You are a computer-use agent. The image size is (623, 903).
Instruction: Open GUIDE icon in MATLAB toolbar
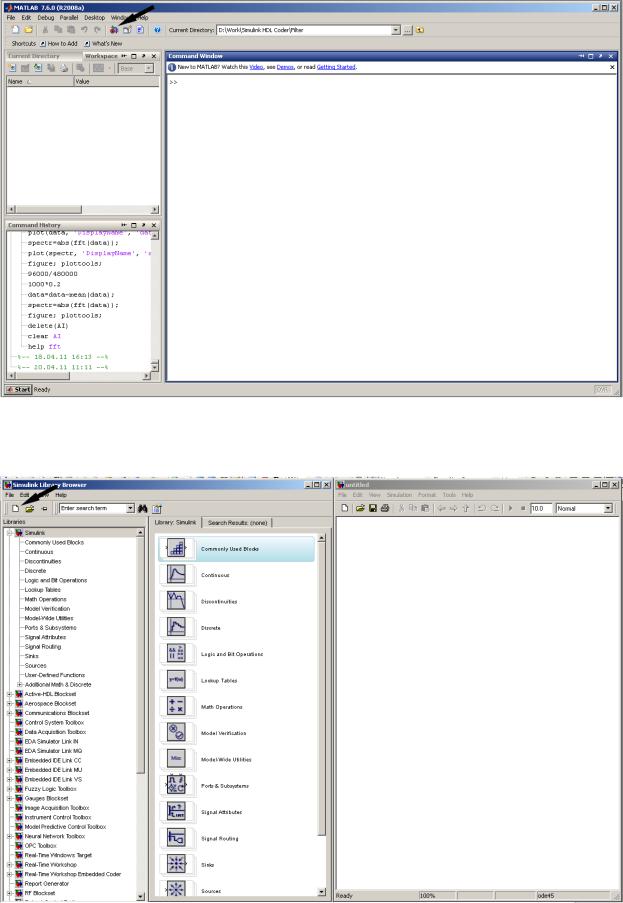127,30
